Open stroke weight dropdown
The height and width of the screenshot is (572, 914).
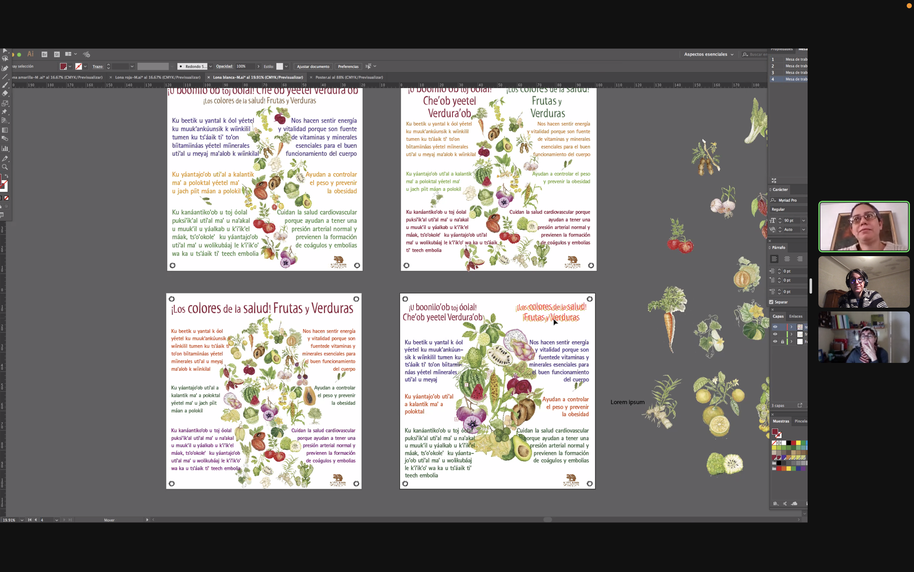pos(132,66)
